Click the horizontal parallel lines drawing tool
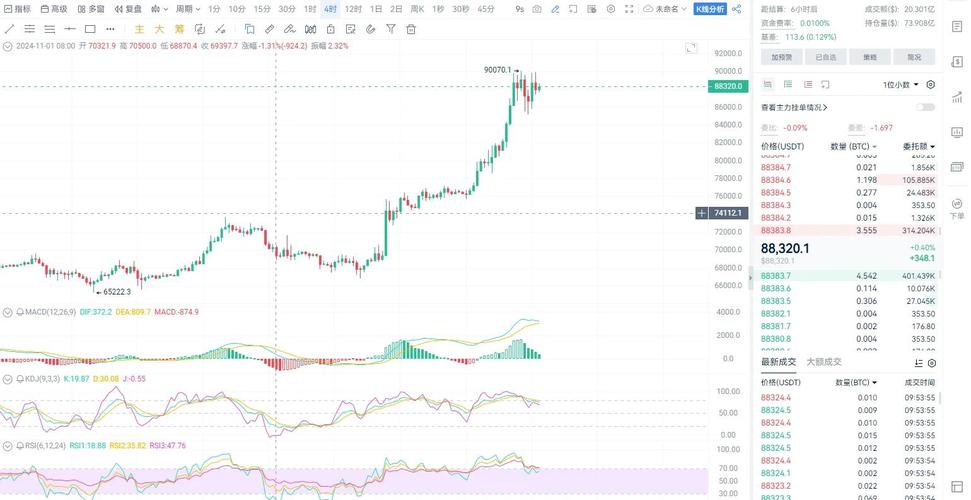 pyautogui.click(x=29, y=29)
